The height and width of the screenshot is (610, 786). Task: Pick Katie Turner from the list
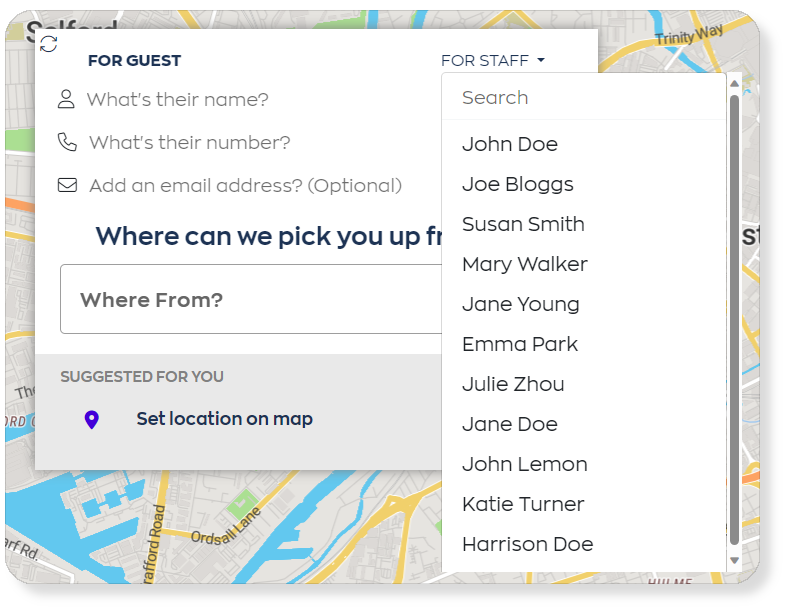[523, 504]
